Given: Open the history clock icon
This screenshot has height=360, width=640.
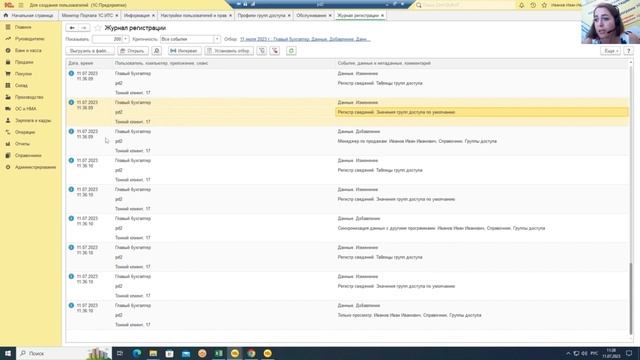Looking at the screenshot, I should point(533,5).
